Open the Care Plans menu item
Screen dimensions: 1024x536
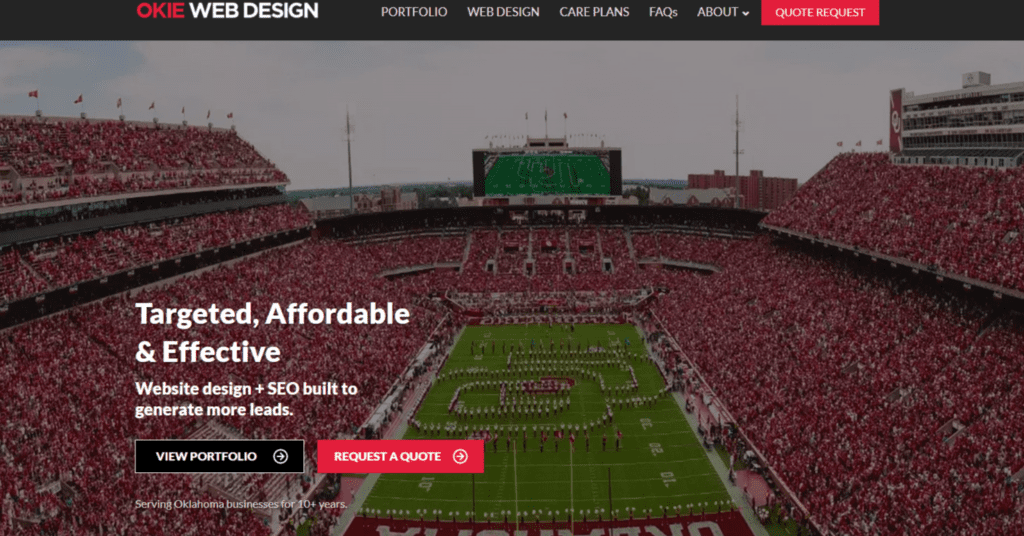594,12
